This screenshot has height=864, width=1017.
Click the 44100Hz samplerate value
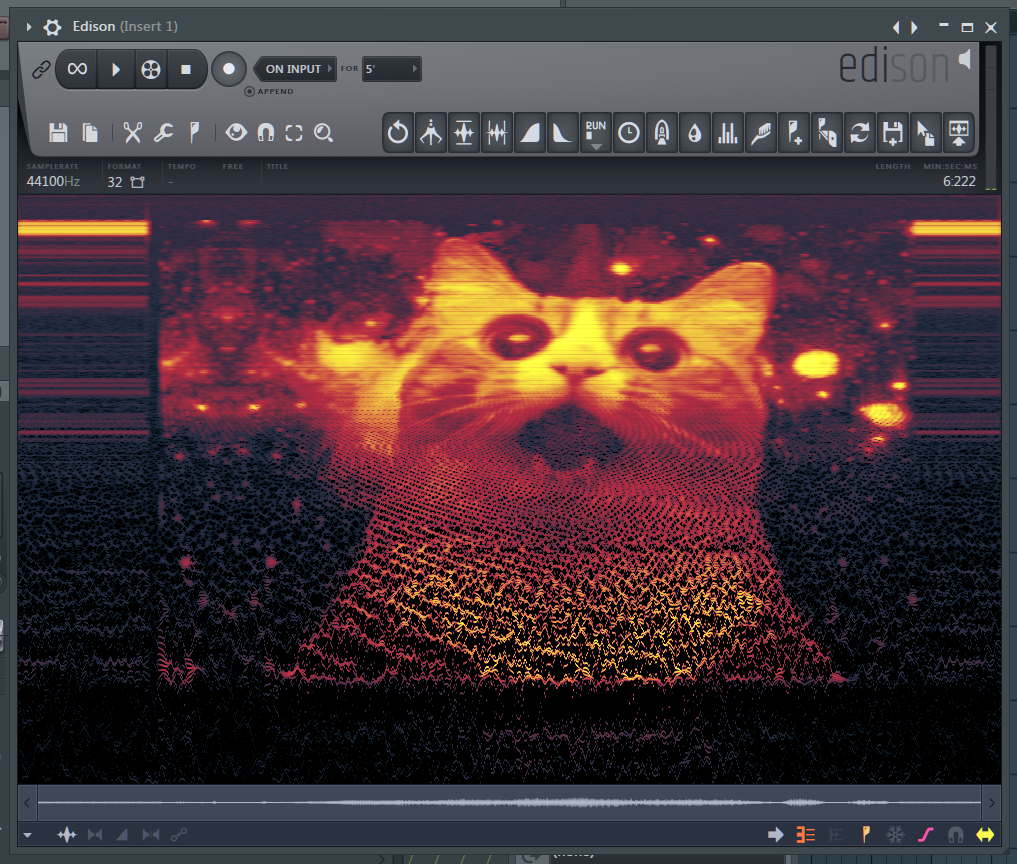click(53, 182)
